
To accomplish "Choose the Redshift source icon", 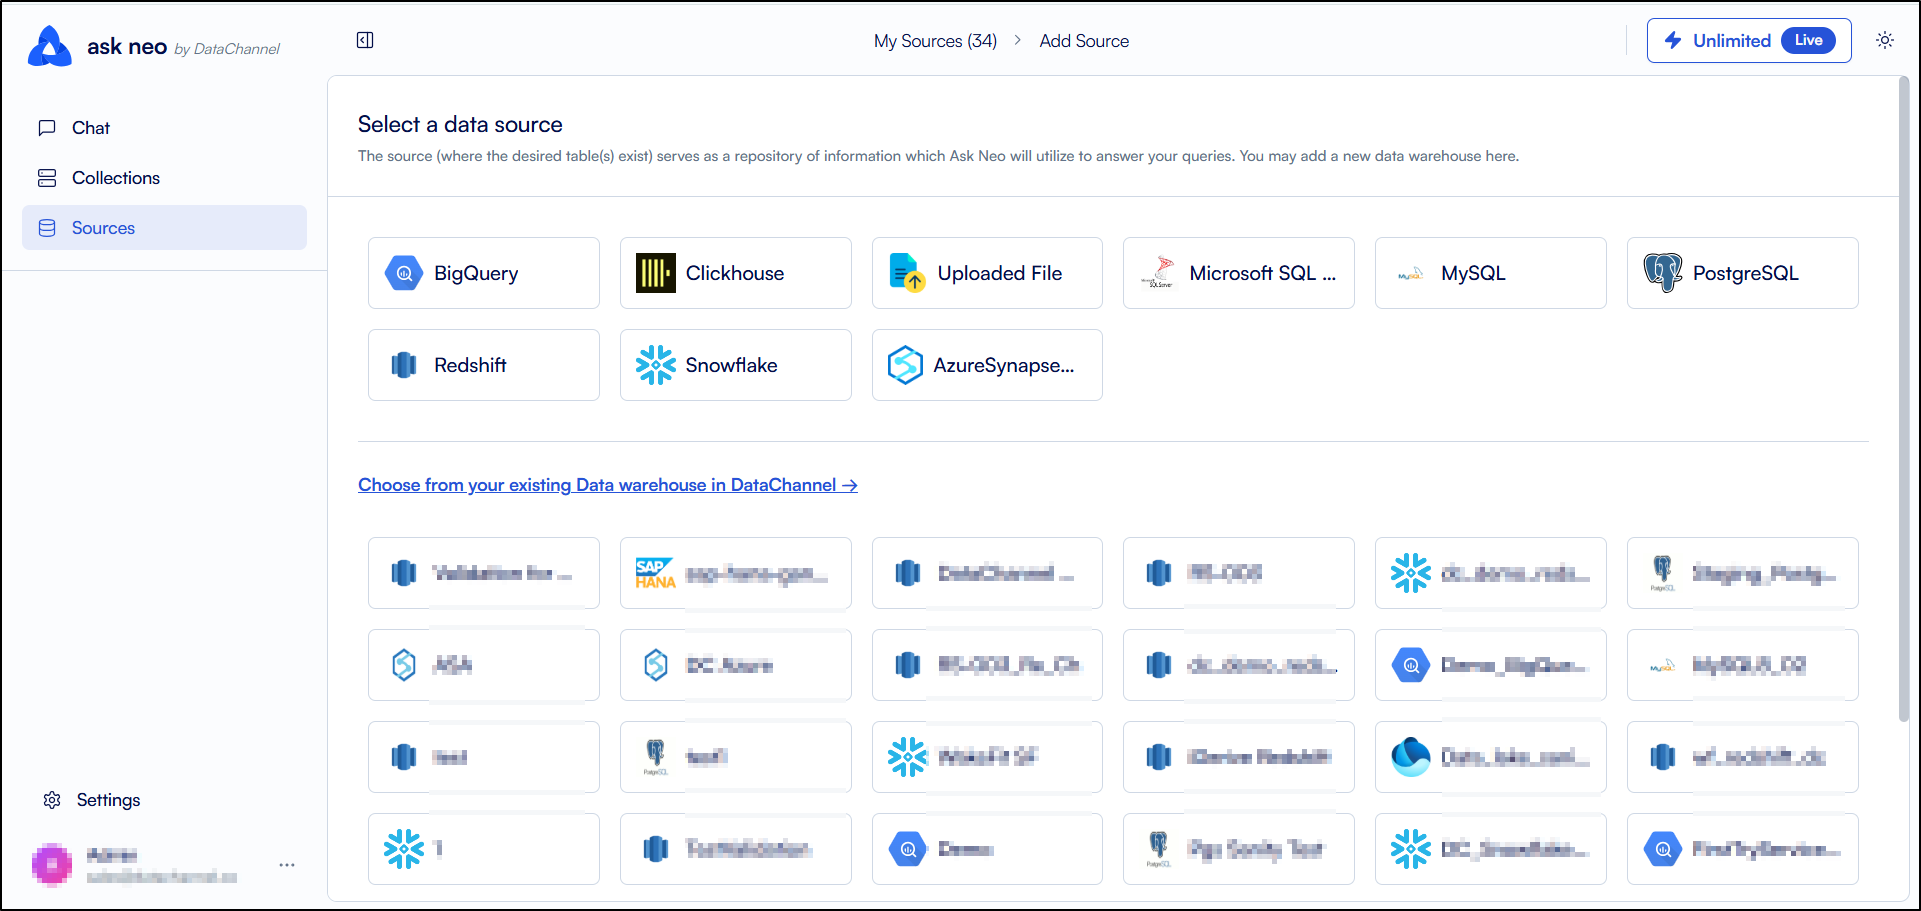I will (404, 365).
